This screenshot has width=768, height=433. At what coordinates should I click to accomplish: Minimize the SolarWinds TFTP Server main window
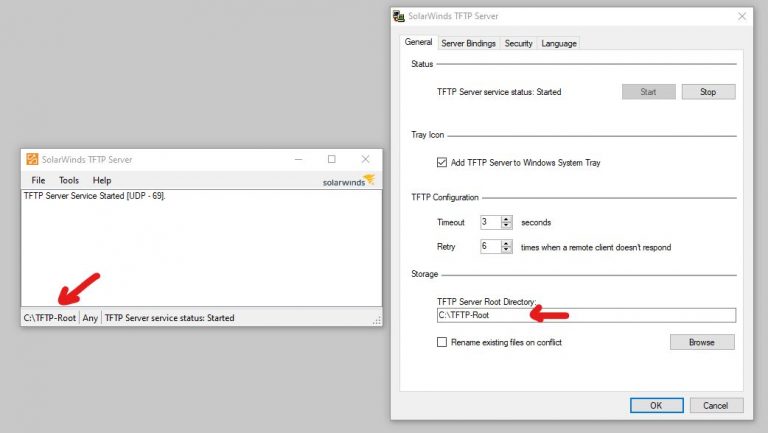pyautogui.click(x=298, y=159)
